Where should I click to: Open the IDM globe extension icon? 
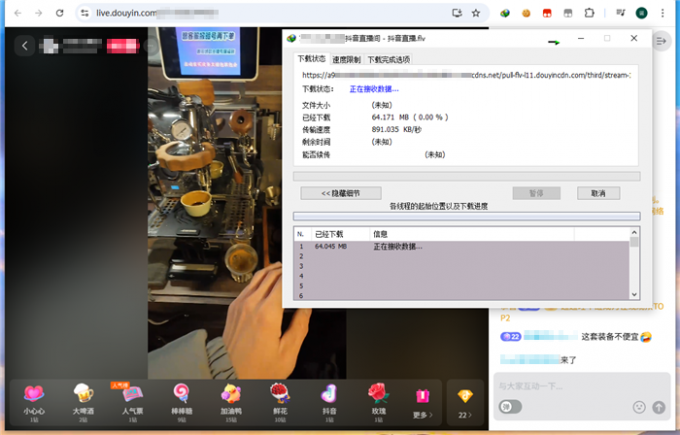coord(505,13)
